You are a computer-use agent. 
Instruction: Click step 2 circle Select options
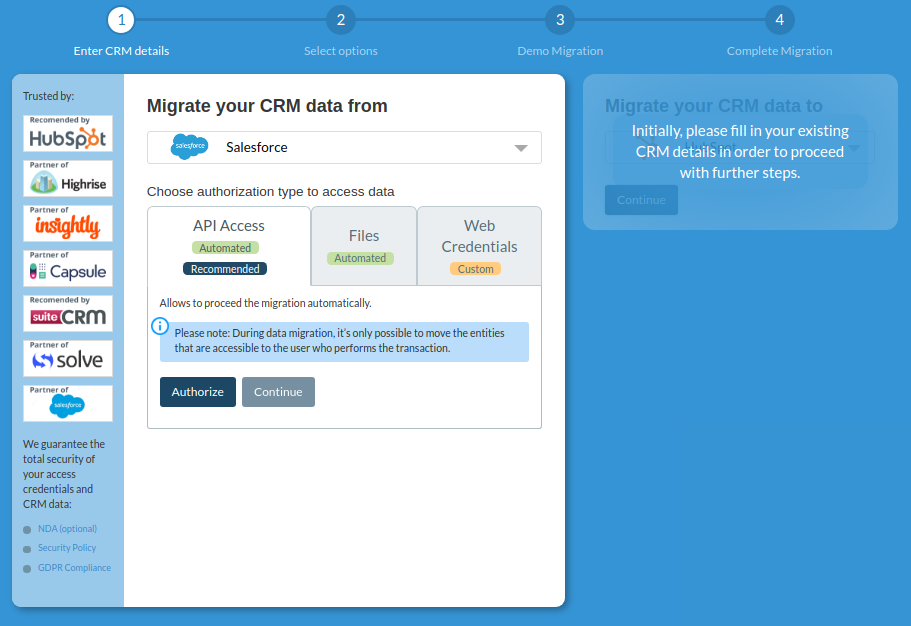tap(341, 20)
